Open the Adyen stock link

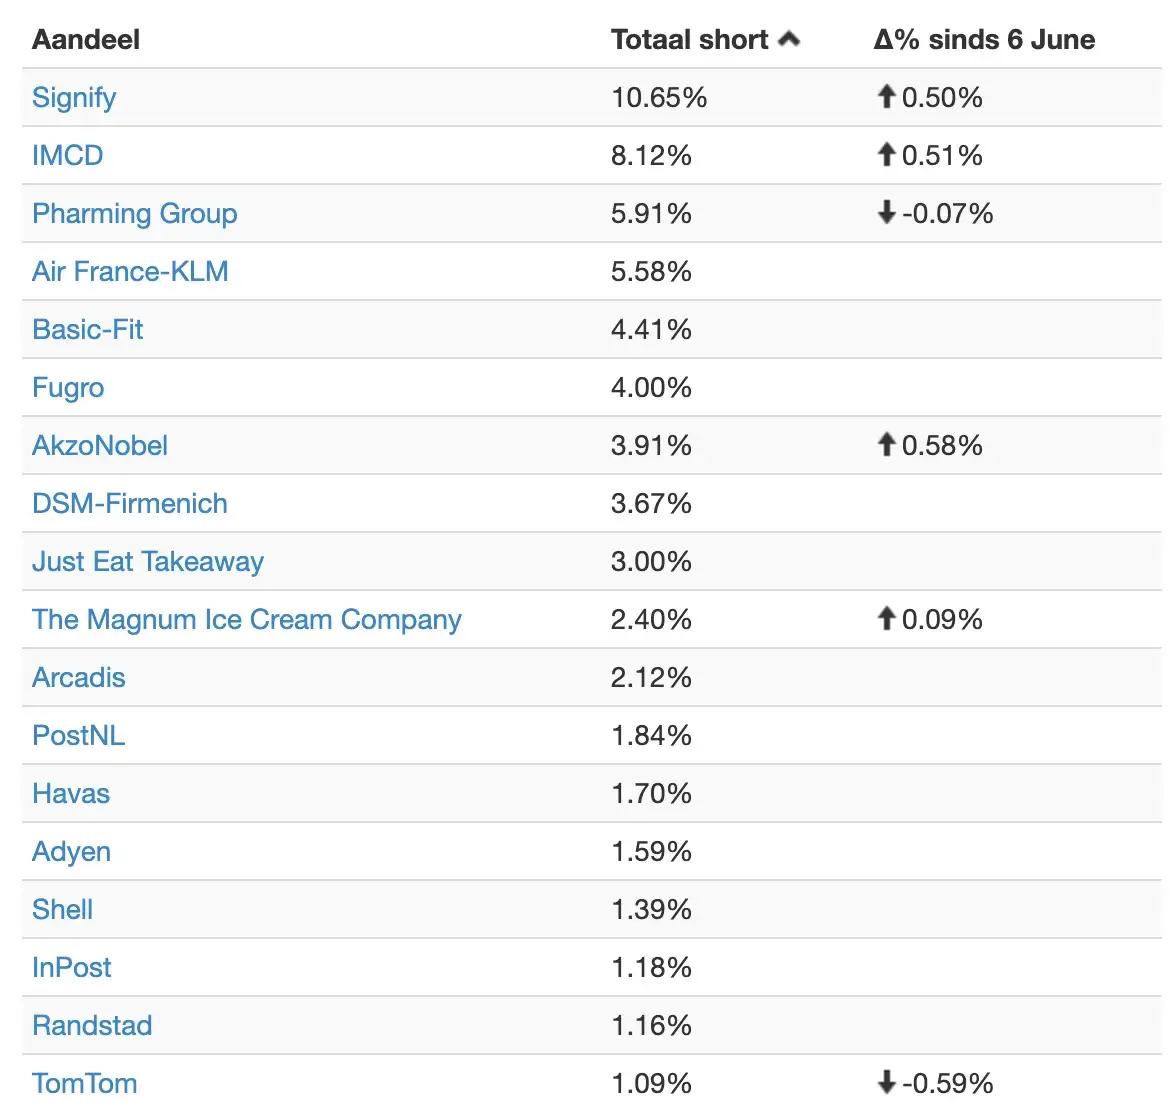coord(71,852)
